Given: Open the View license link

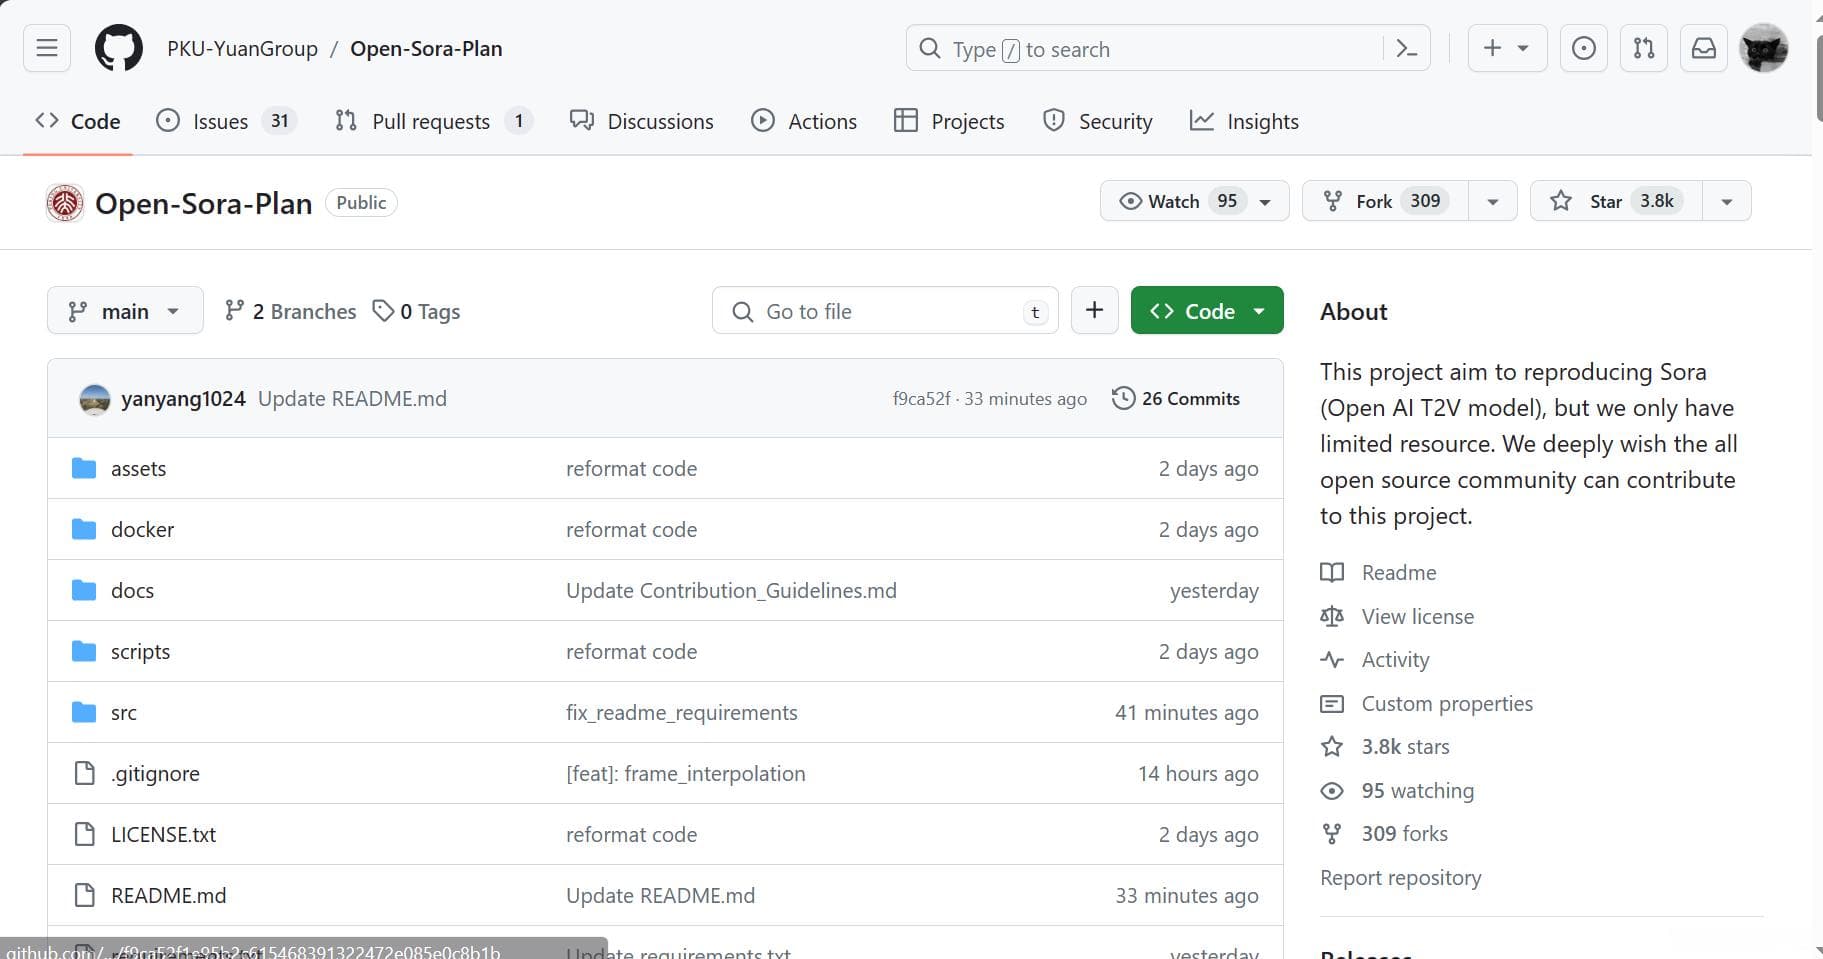Looking at the screenshot, I should pos(1417,616).
